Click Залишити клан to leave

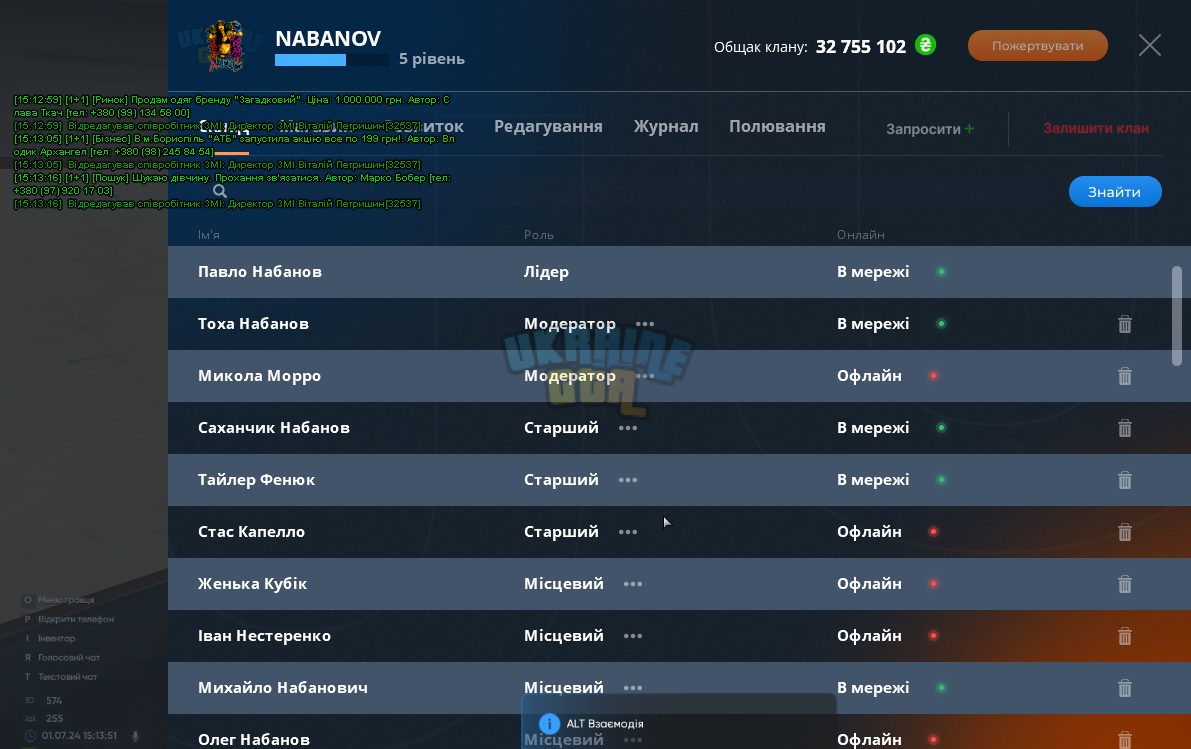(1095, 128)
